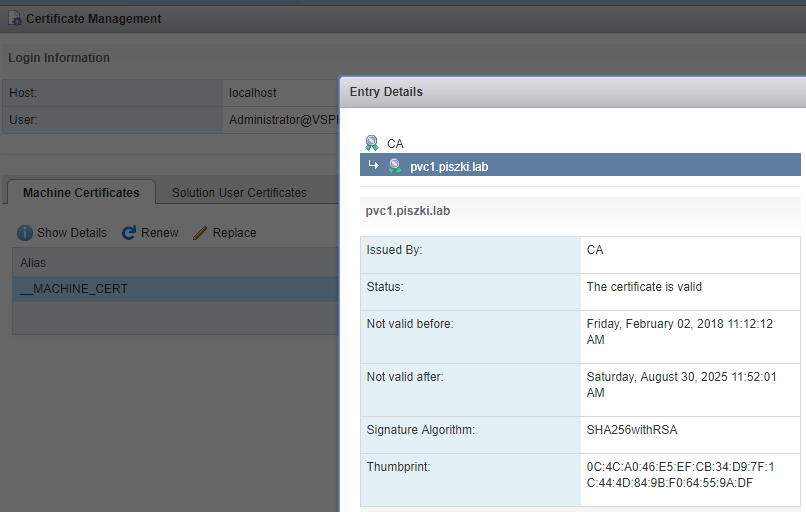This screenshot has height=512, width=806.
Task: Click the Renew refresh arrow icon
Action: pyautogui.click(x=129, y=233)
